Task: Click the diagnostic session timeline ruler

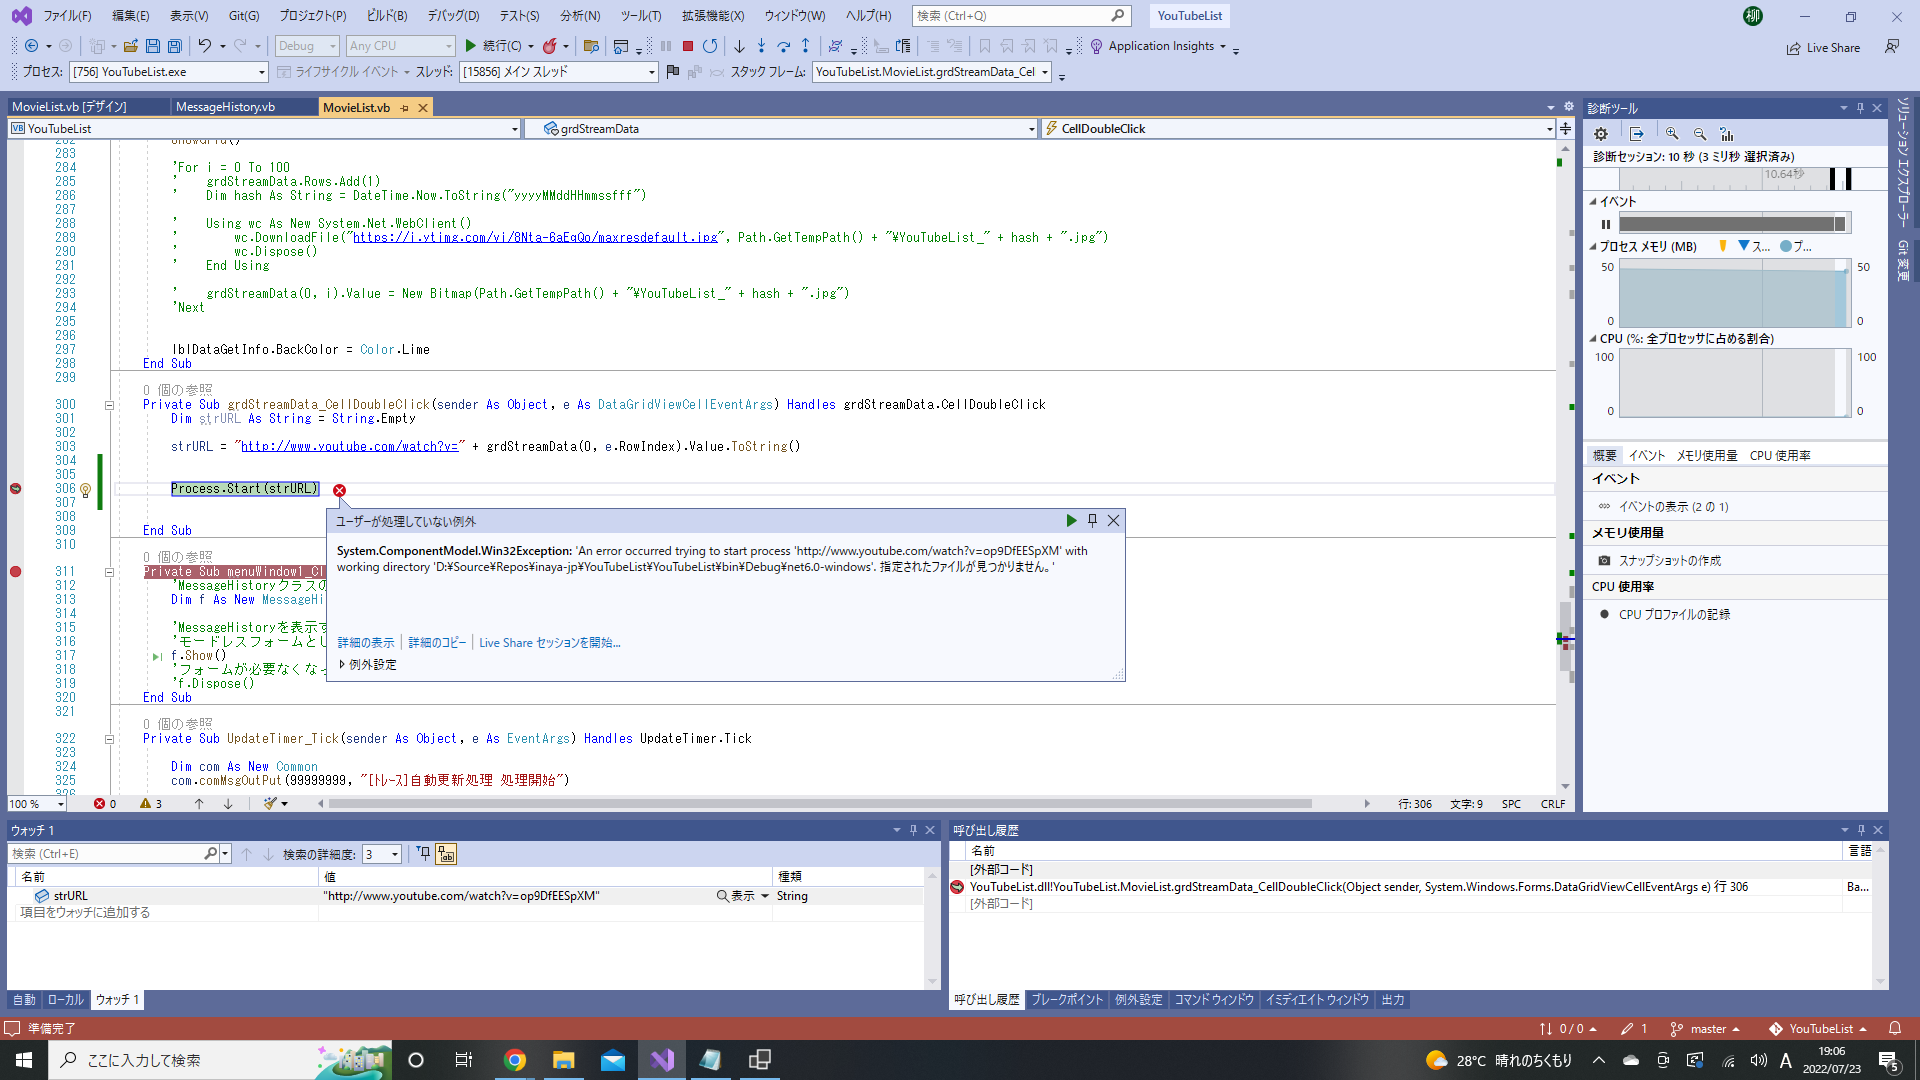Action: click(1736, 178)
